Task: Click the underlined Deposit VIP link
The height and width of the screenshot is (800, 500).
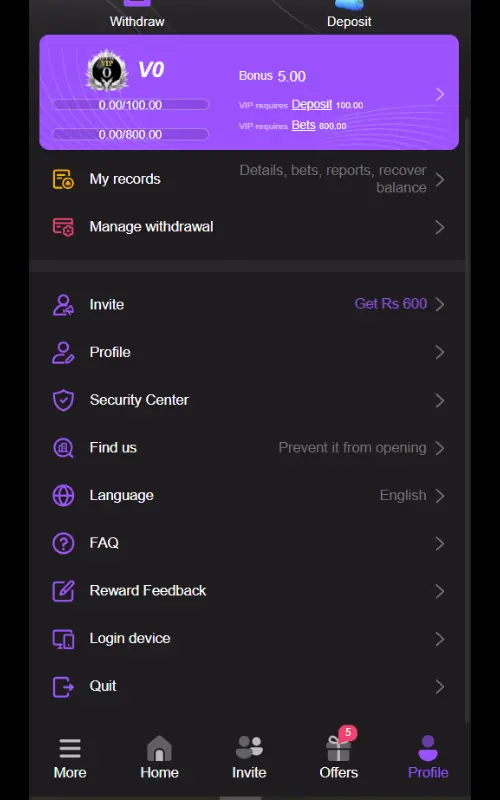Action: (312, 105)
